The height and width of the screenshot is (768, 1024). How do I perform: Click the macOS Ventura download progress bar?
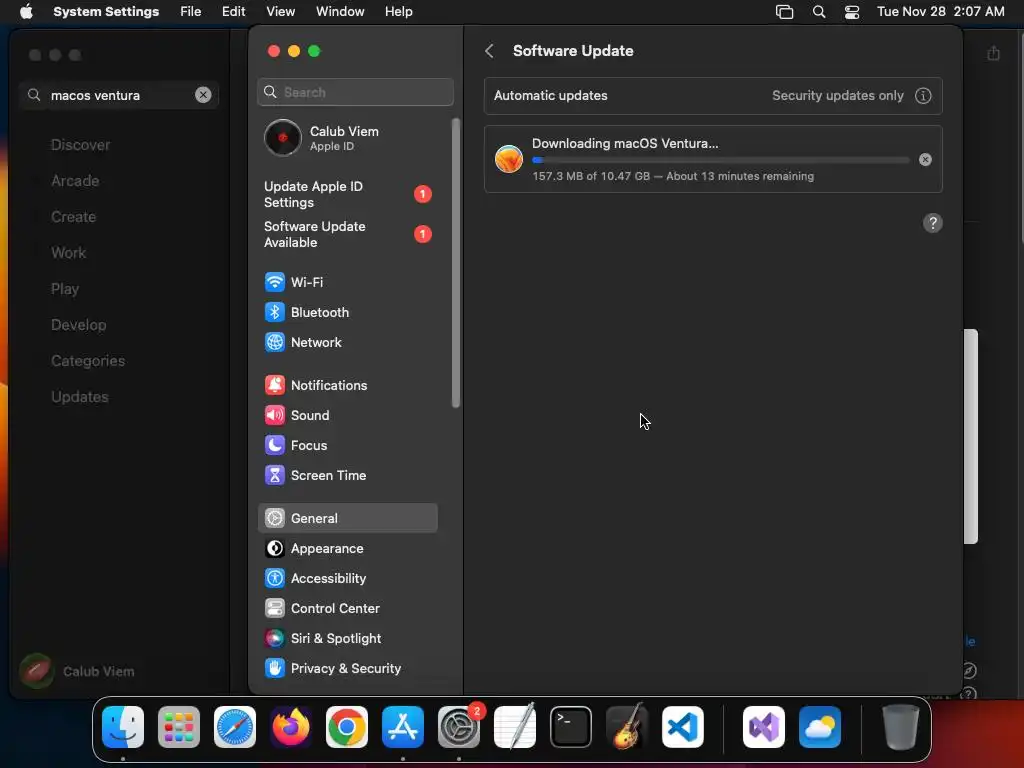[720, 160]
